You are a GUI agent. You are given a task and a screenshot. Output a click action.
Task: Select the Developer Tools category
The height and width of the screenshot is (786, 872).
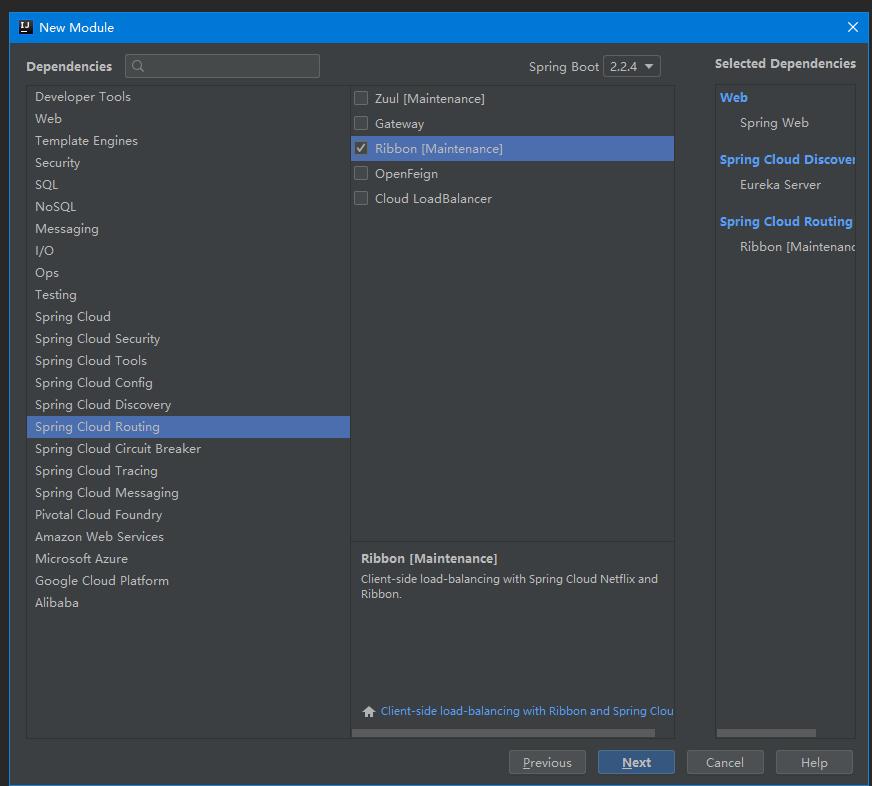coord(189,97)
